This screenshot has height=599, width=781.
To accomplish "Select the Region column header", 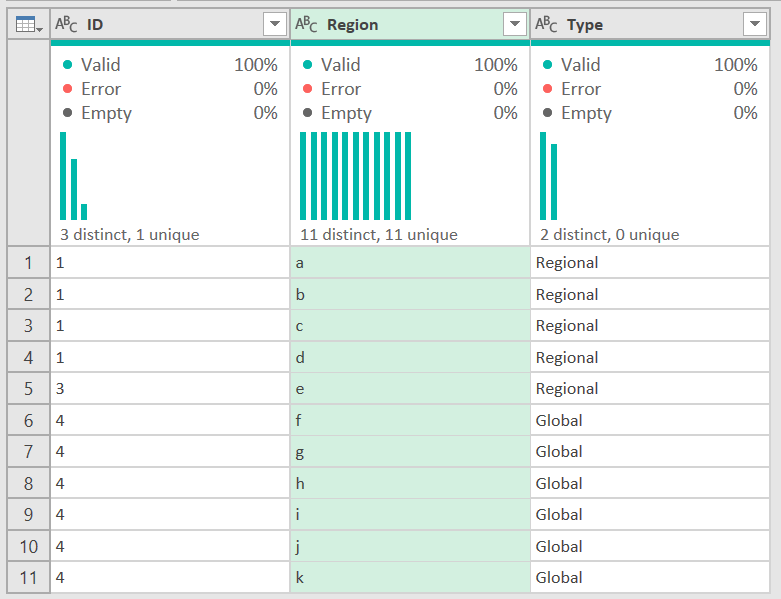I will tap(410, 24).
